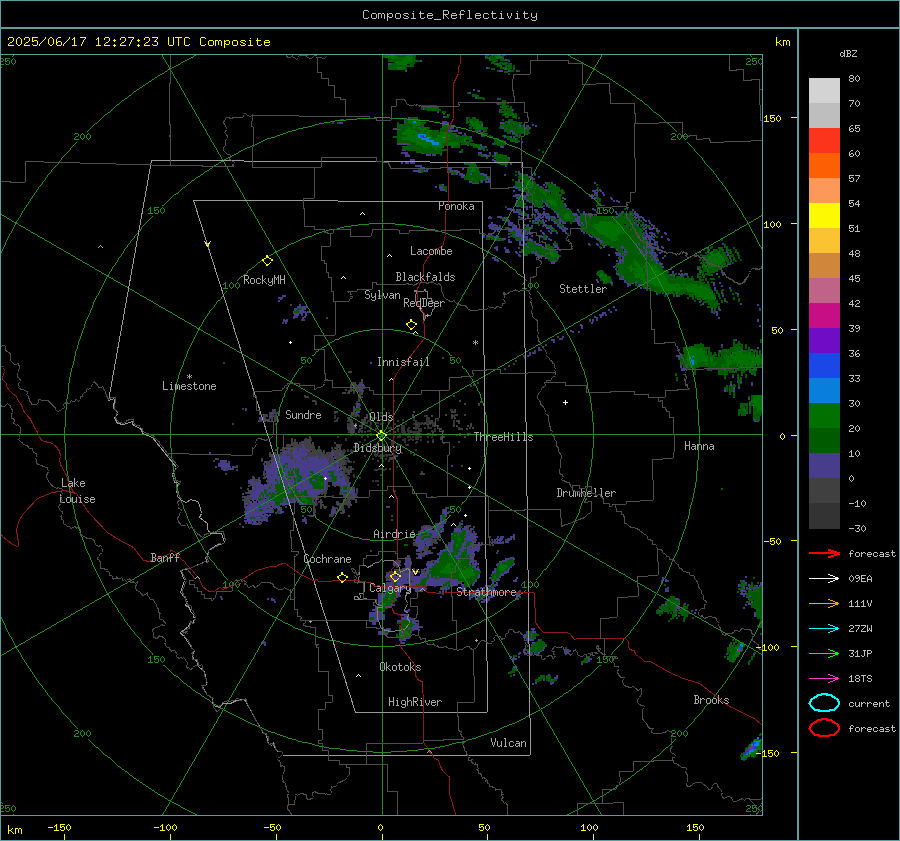Click the Brooks label
The height and width of the screenshot is (841, 900).
711,700
